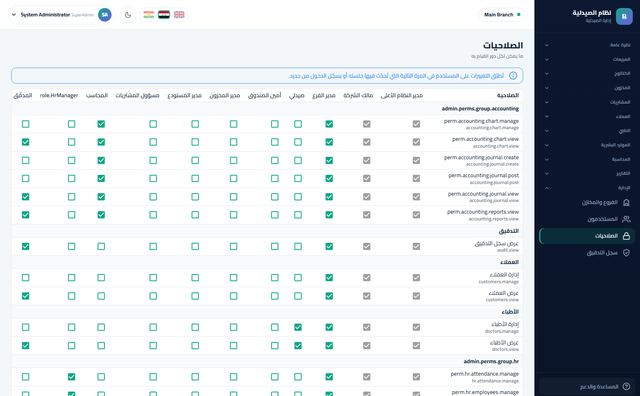Click the مدير المخزون column header
Viewport: 640px width, 396px height.
[225, 96]
